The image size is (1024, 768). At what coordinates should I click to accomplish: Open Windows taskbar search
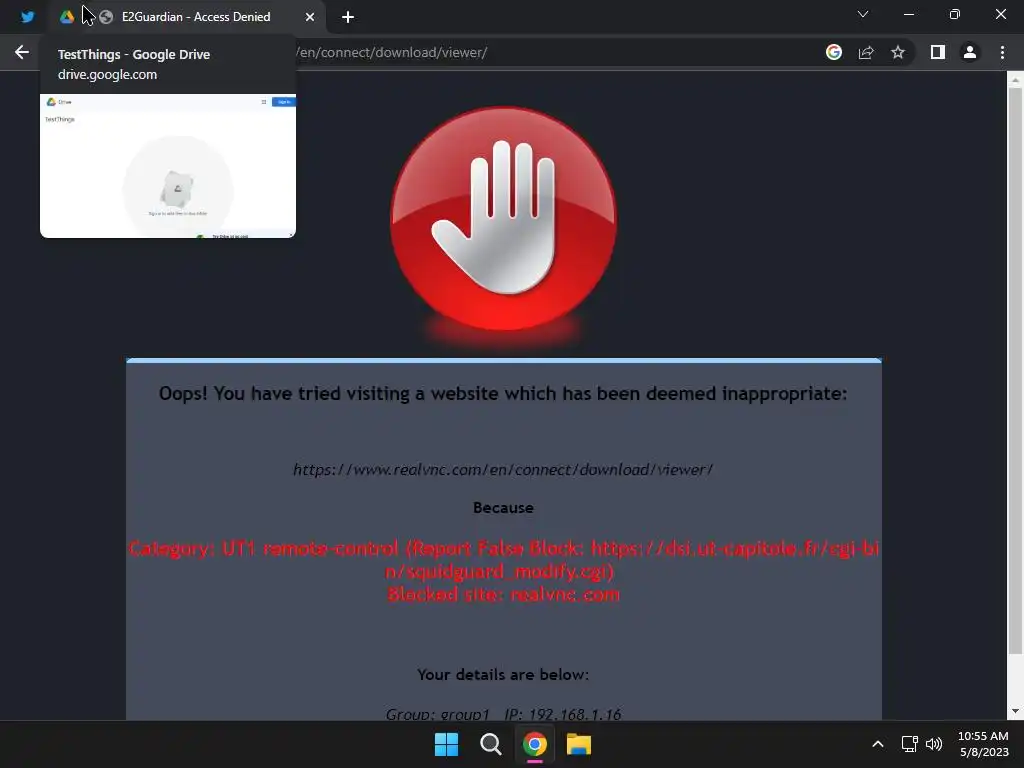[x=490, y=744]
